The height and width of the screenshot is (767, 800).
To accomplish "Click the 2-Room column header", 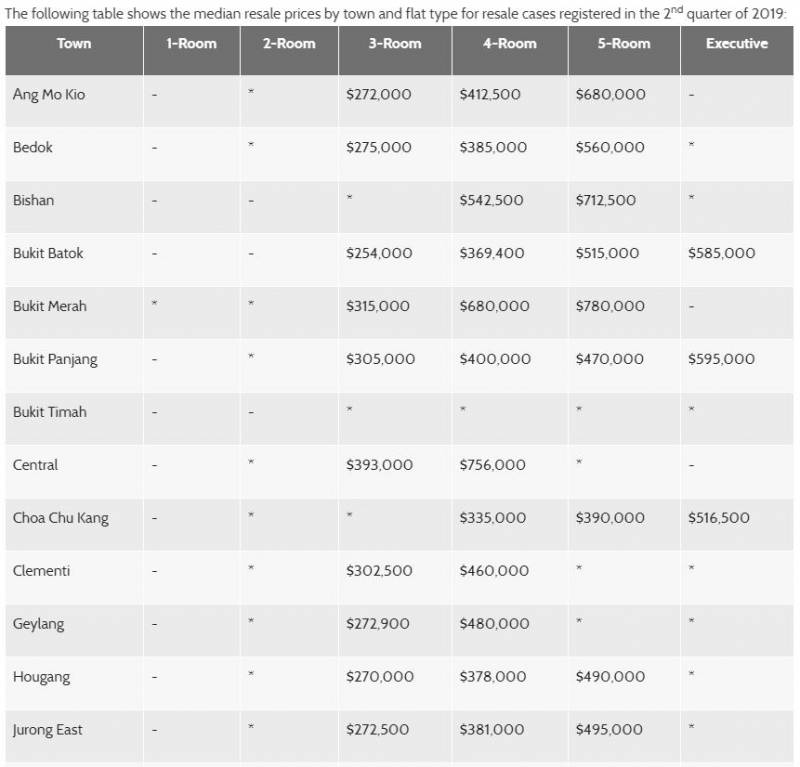I will pos(289,44).
